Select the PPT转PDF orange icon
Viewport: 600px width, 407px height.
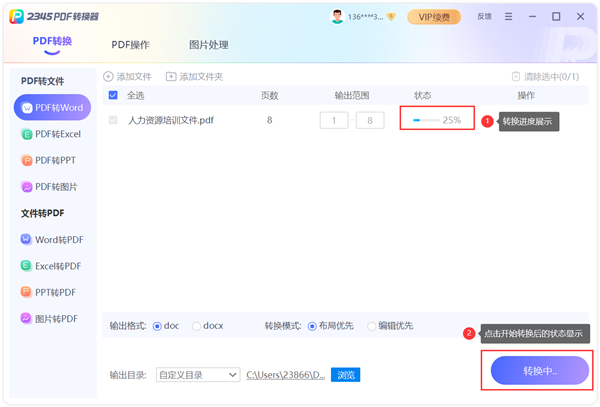[x=26, y=292]
